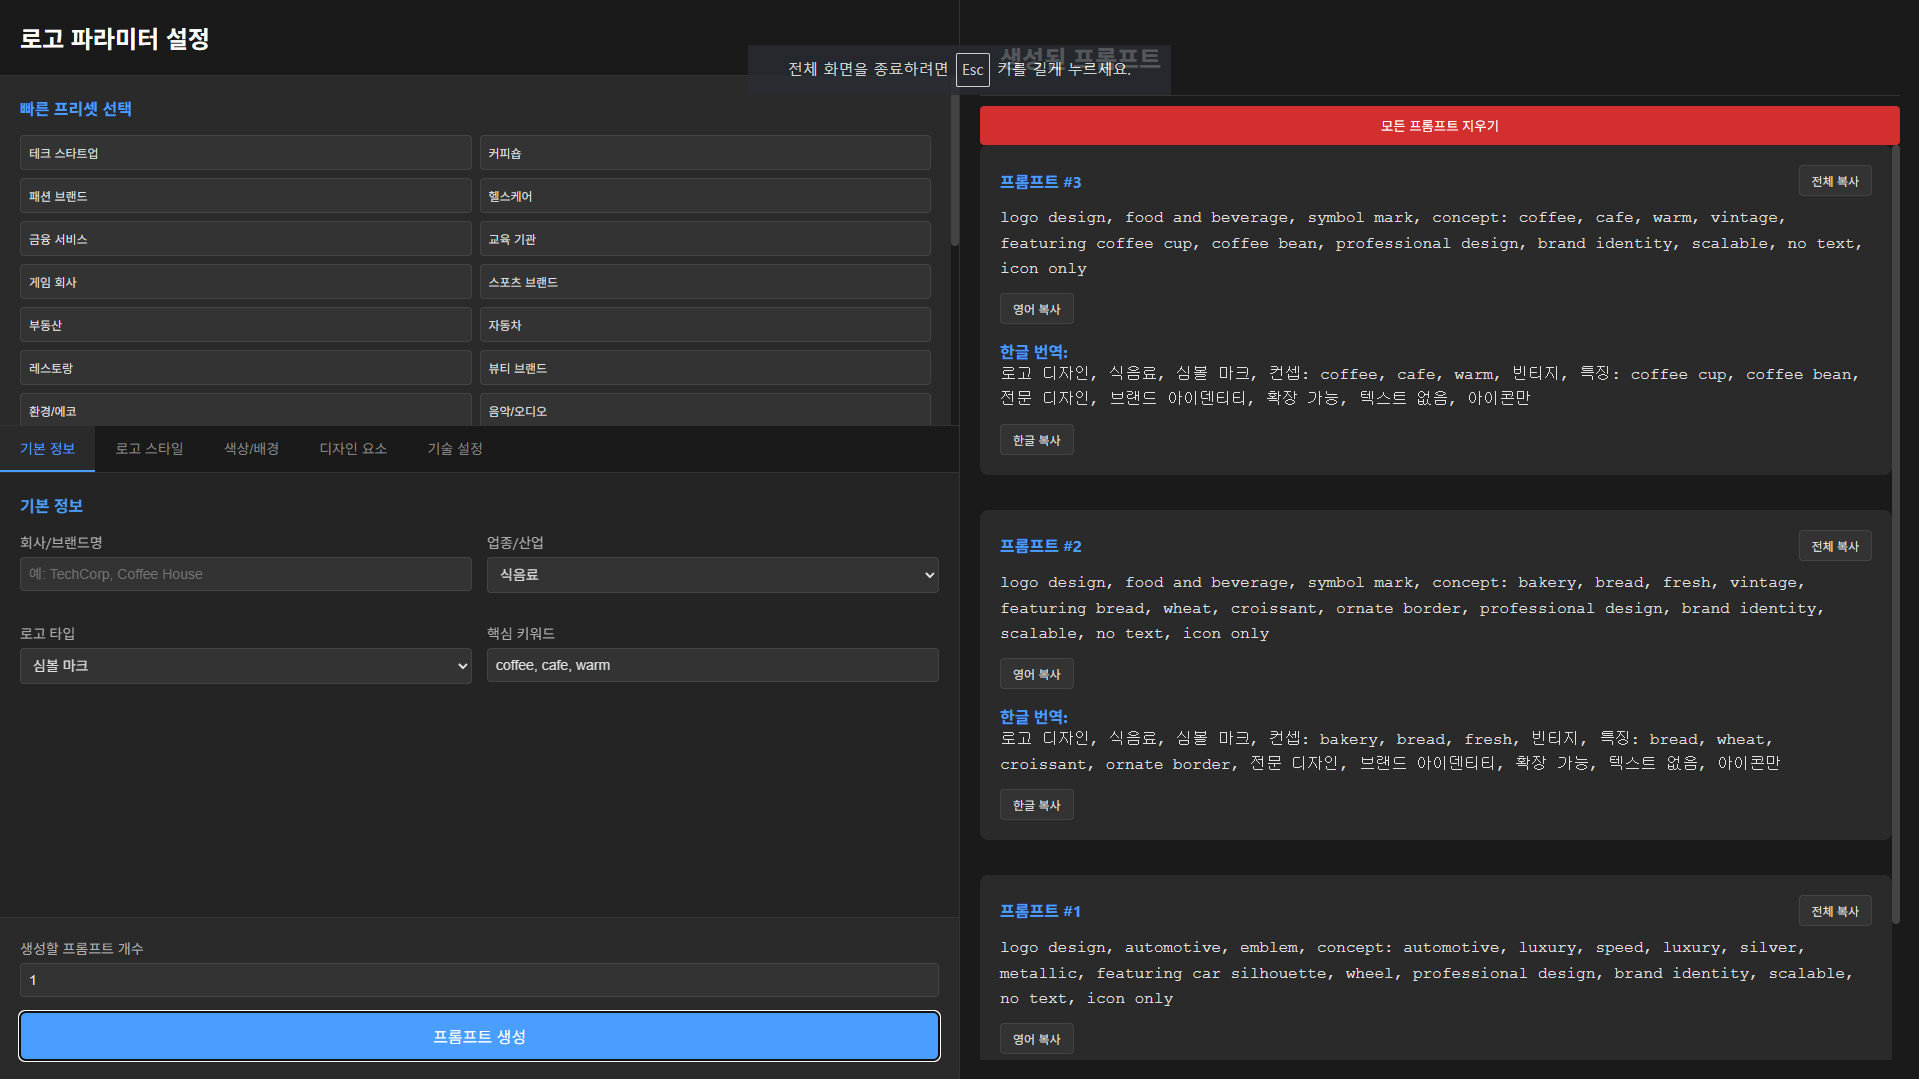The width and height of the screenshot is (1919, 1079).
Task: Open the 로고 스타일 tab
Action: (x=149, y=449)
